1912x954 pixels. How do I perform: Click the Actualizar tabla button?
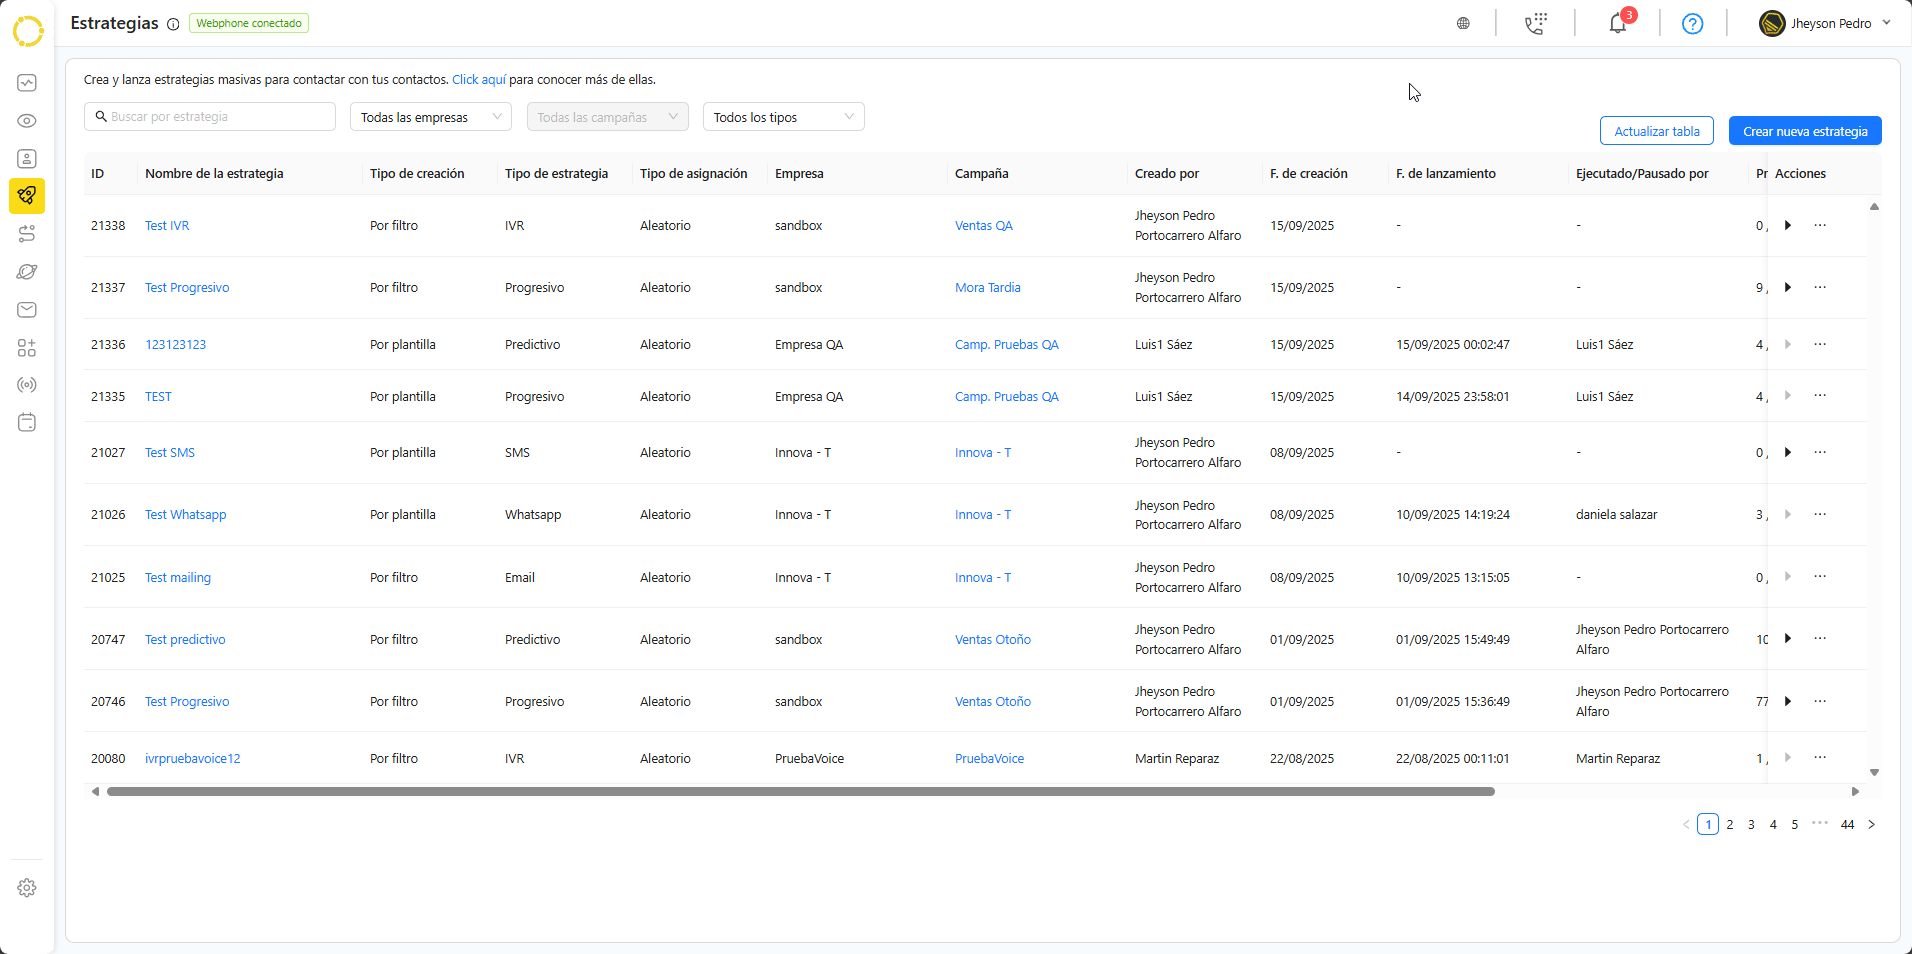(x=1656, y=131)
